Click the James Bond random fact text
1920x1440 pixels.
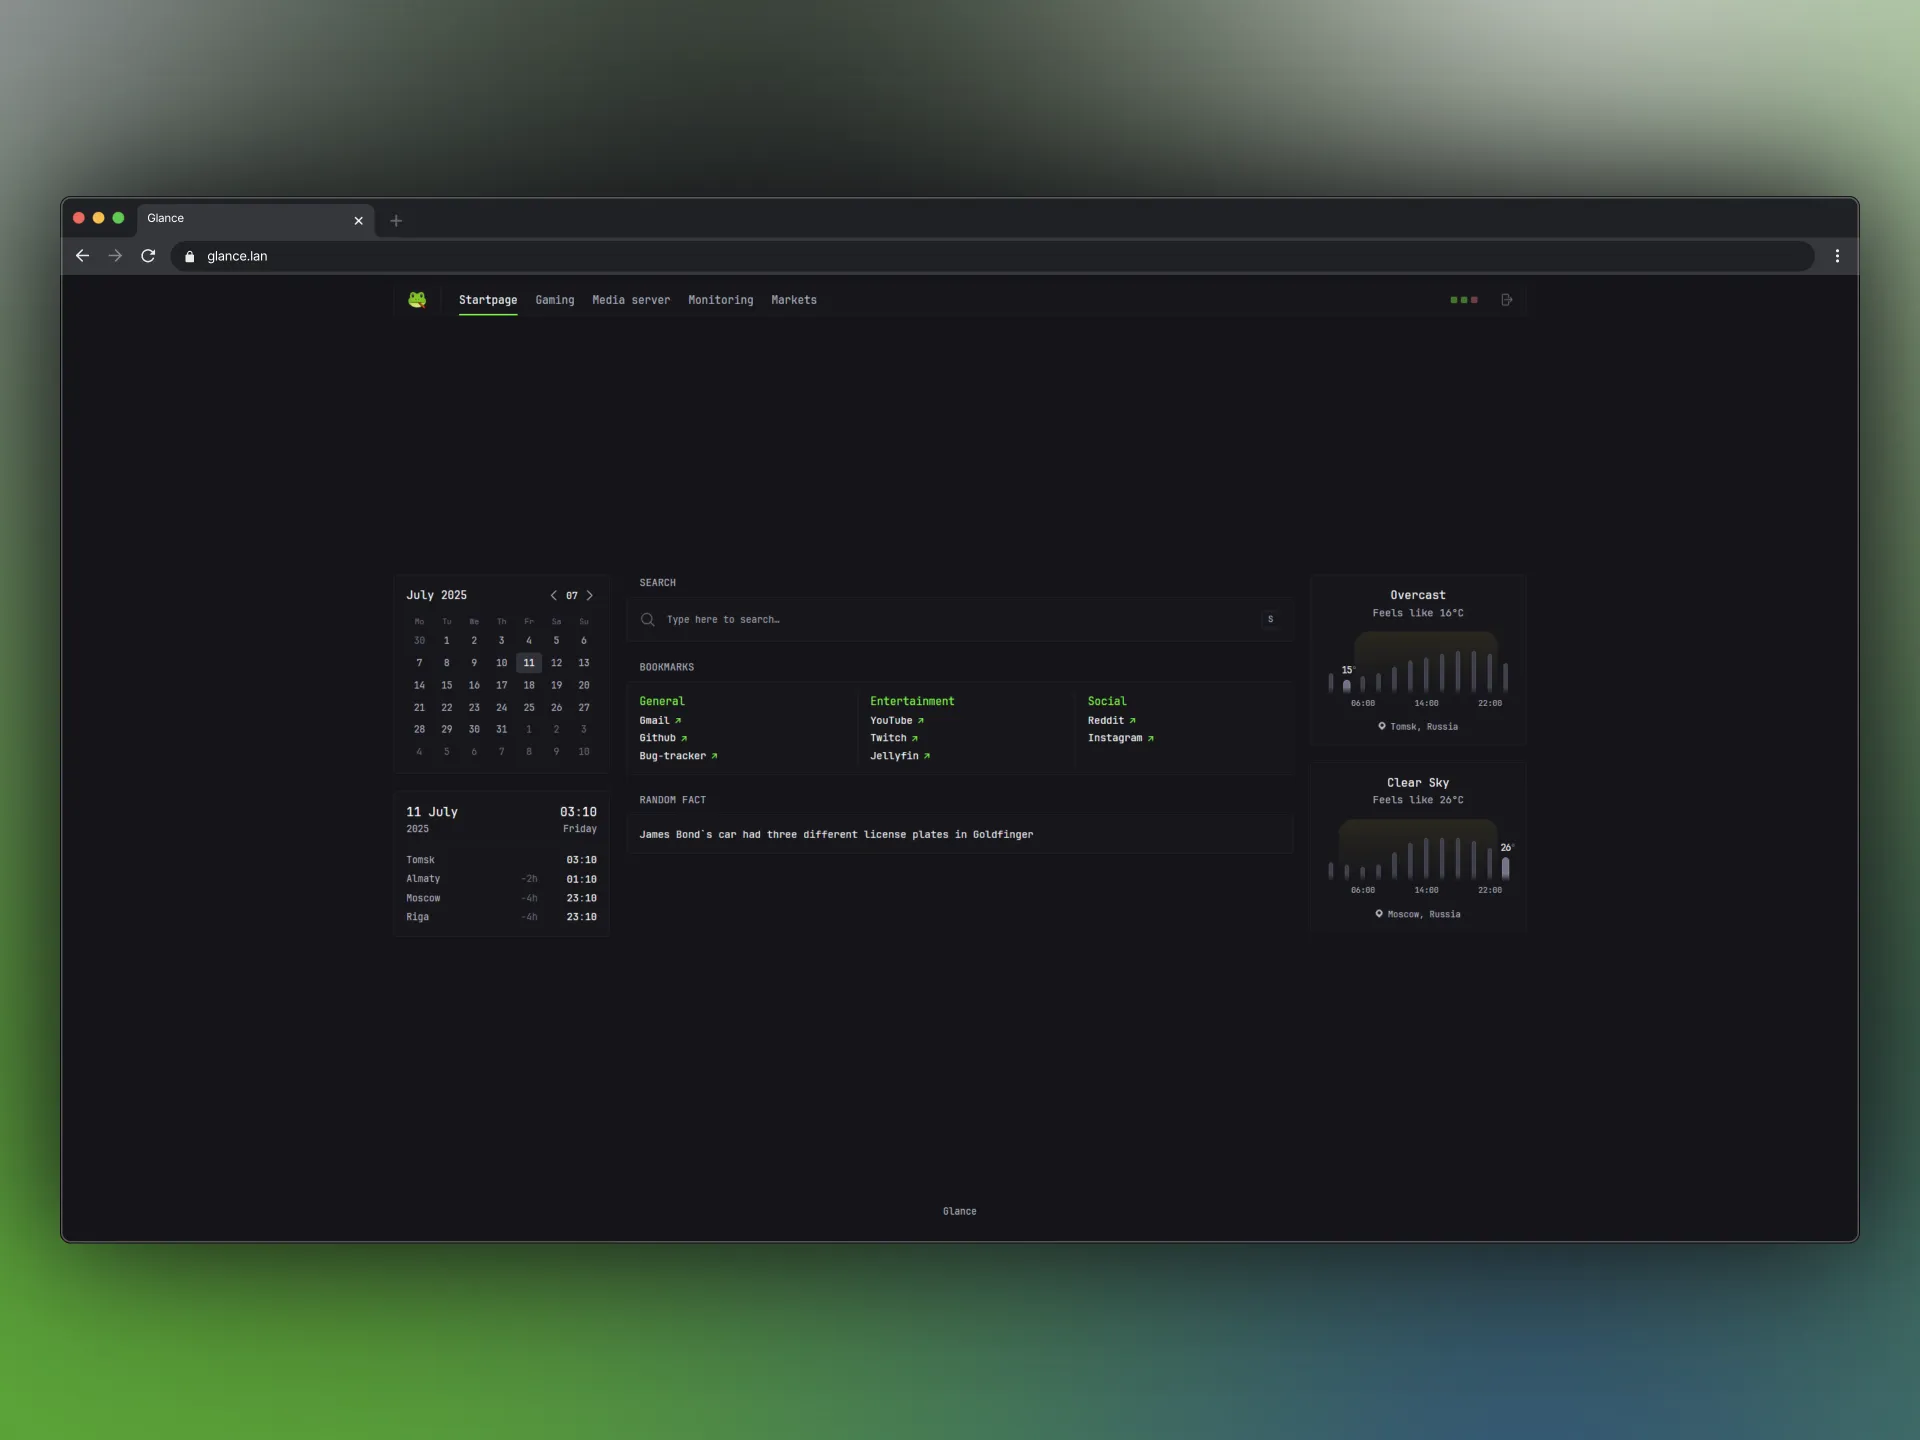(x=836, y=834)
